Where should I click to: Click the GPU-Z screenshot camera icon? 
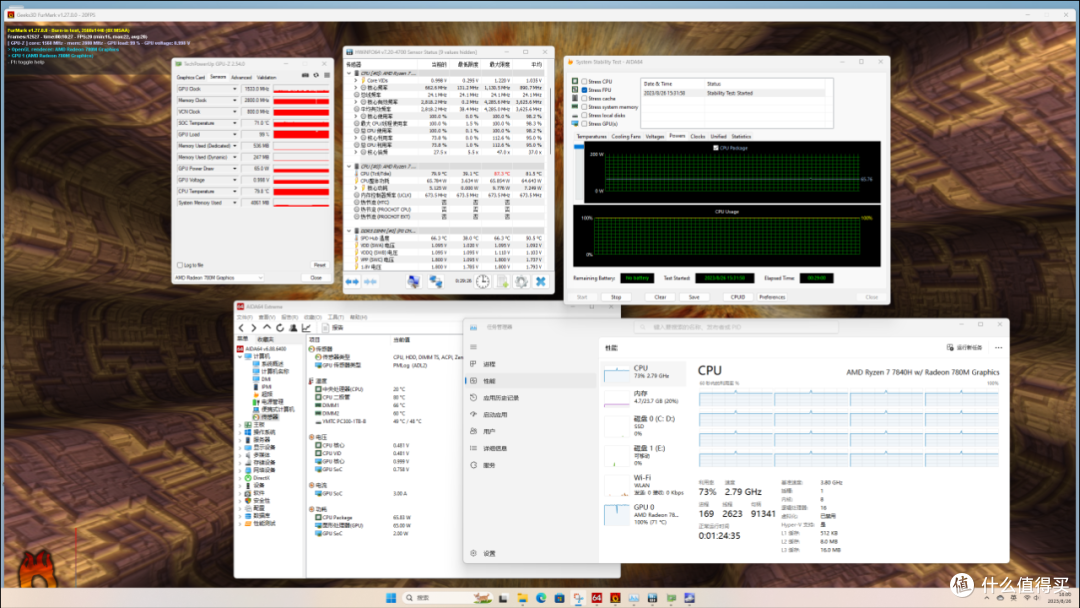(305, 75)
